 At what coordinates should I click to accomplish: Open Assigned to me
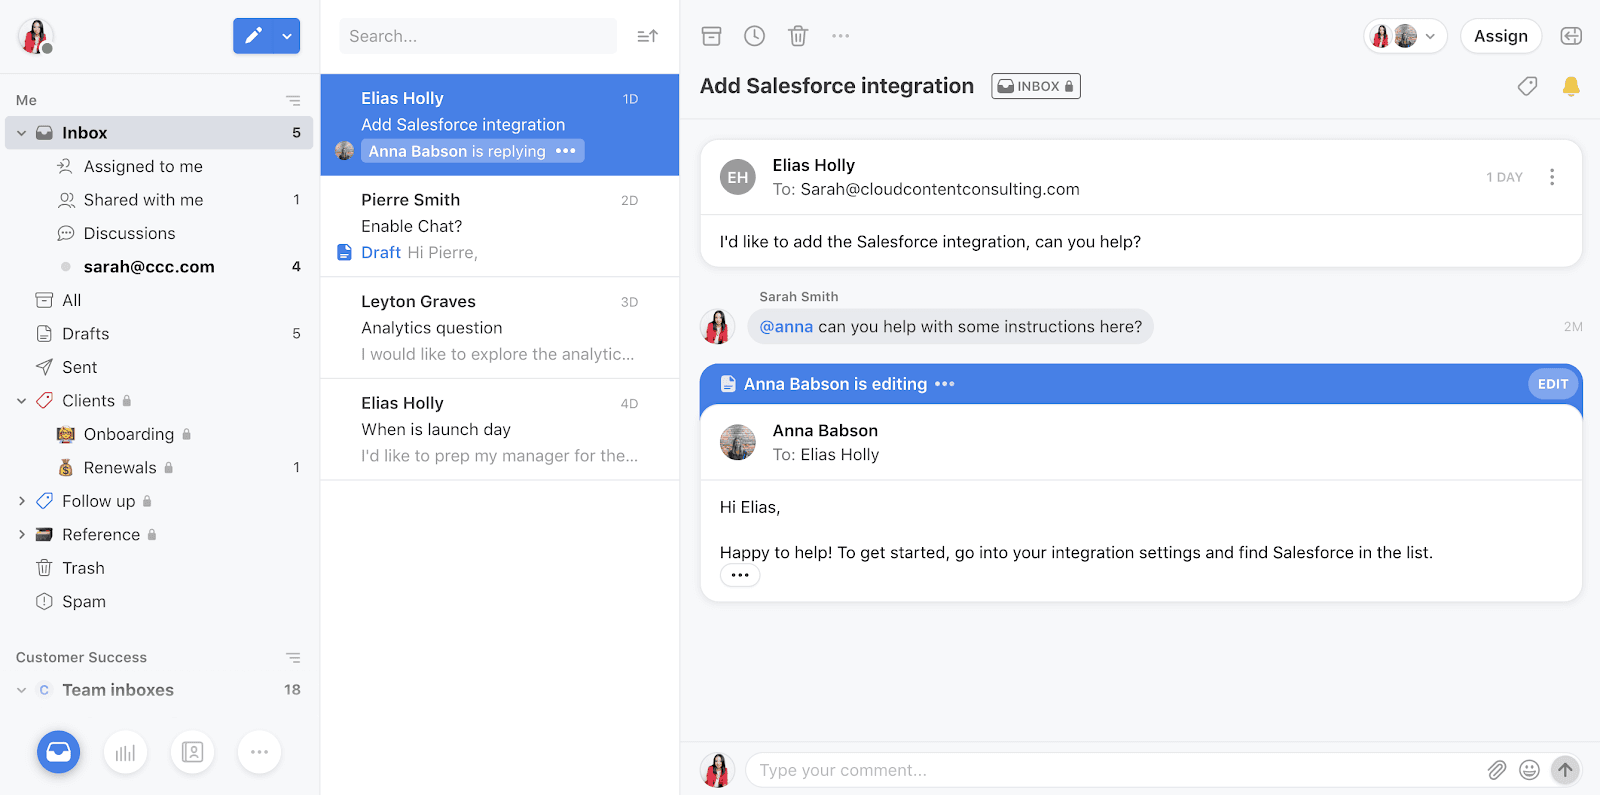(143, 166)
